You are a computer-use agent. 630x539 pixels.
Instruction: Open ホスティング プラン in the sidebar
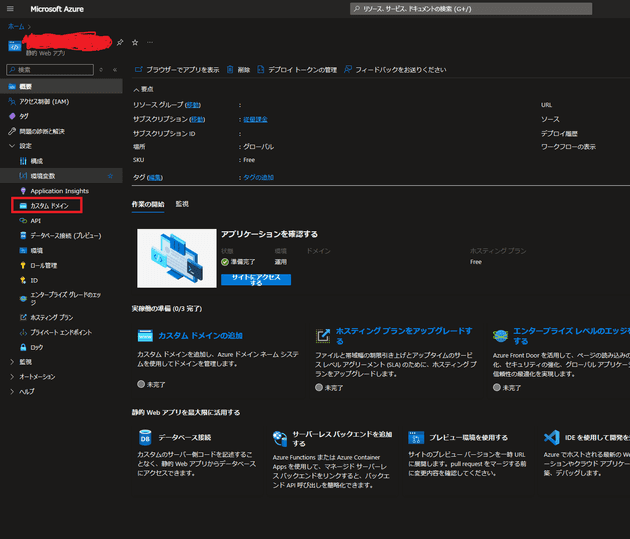[52, 317]
